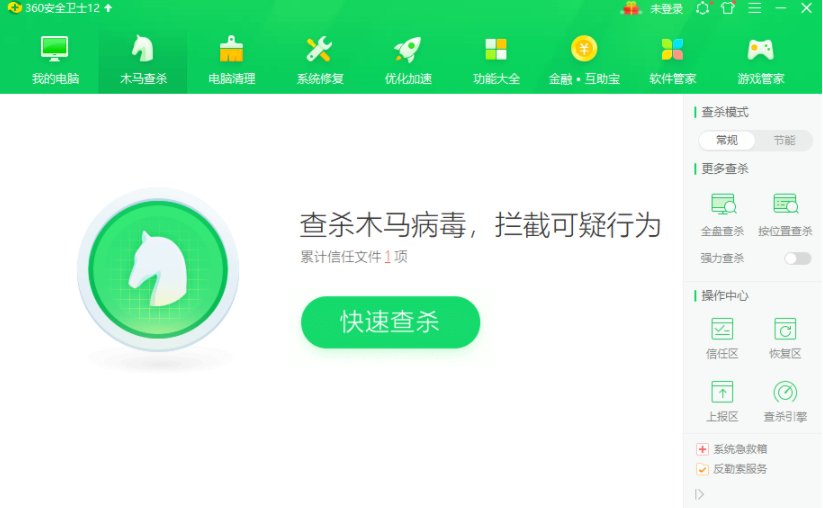Click the 未登录 login text

tap(667, 8)
